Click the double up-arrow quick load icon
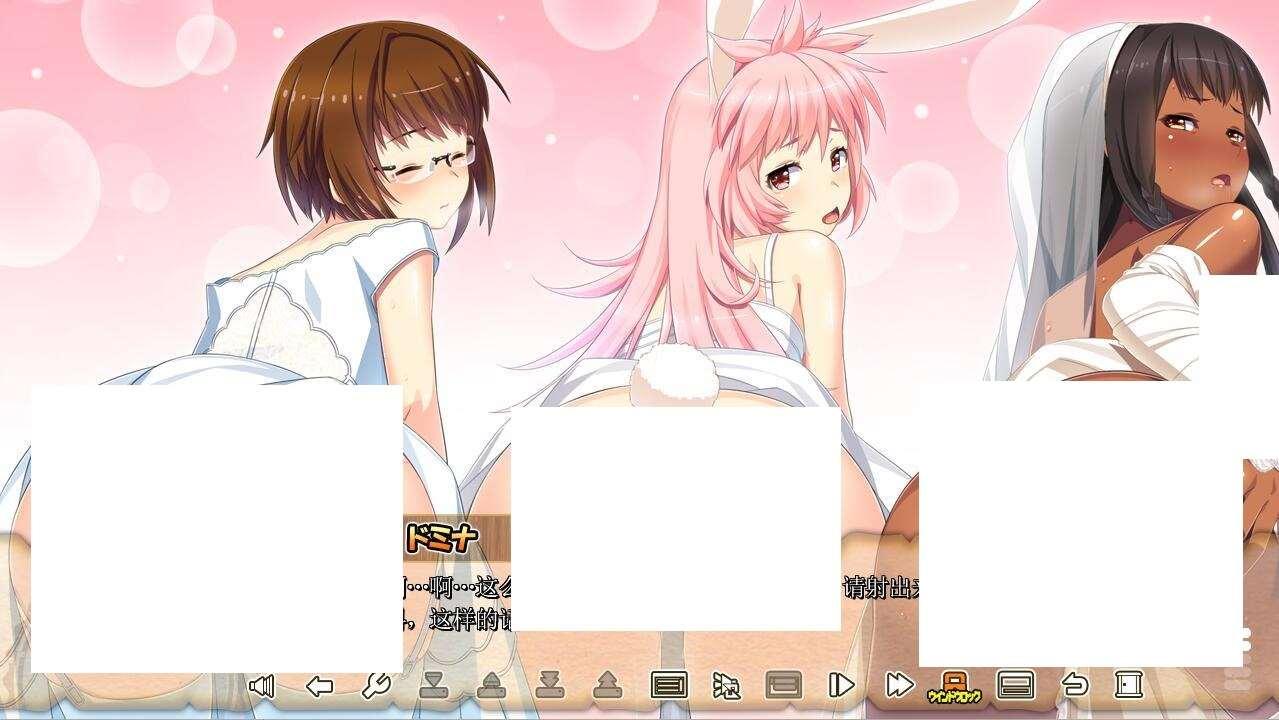The width and height of the screenshot is (1279, 720). (607, 685)
